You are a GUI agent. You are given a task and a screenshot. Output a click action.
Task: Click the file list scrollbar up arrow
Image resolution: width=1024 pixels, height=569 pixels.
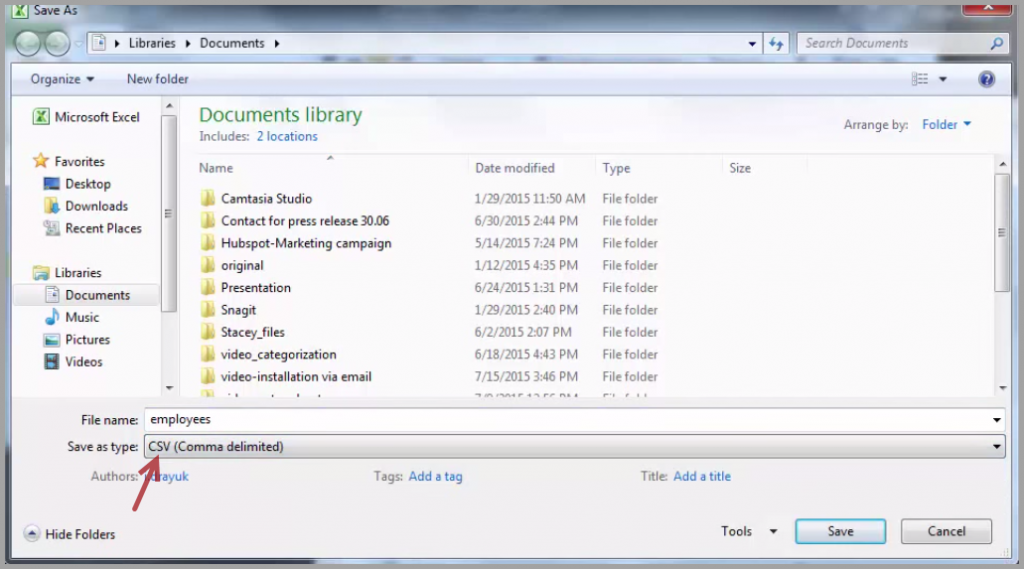point(1002,164)
